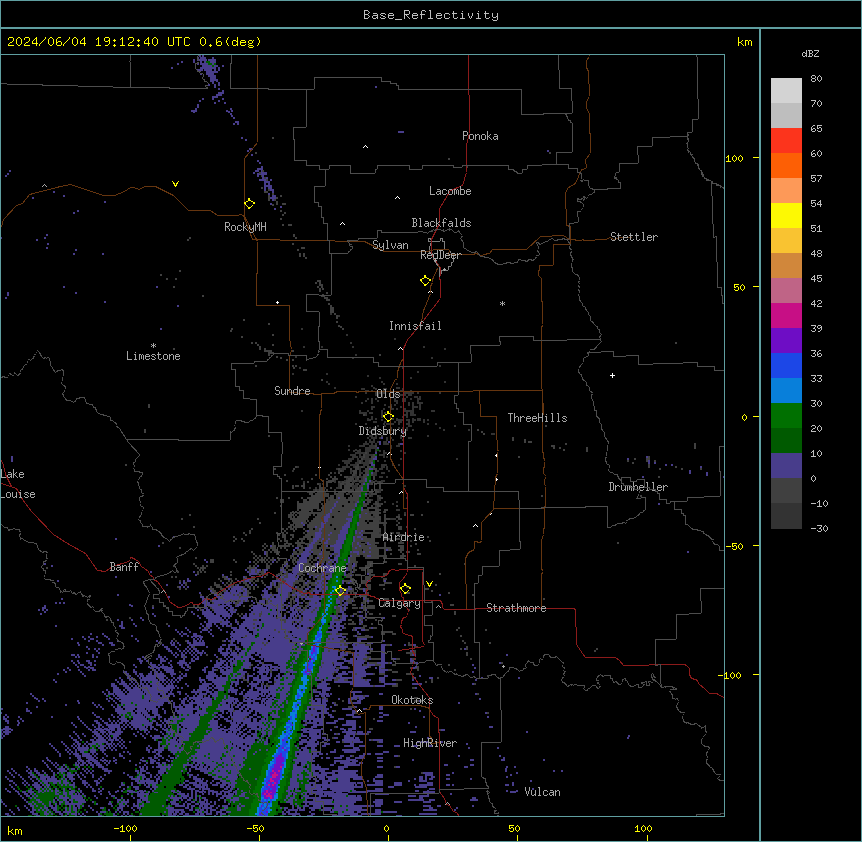This screenshot has height=842, width=862.
Task: Click the Airdrie label
Action: [404, 537]
